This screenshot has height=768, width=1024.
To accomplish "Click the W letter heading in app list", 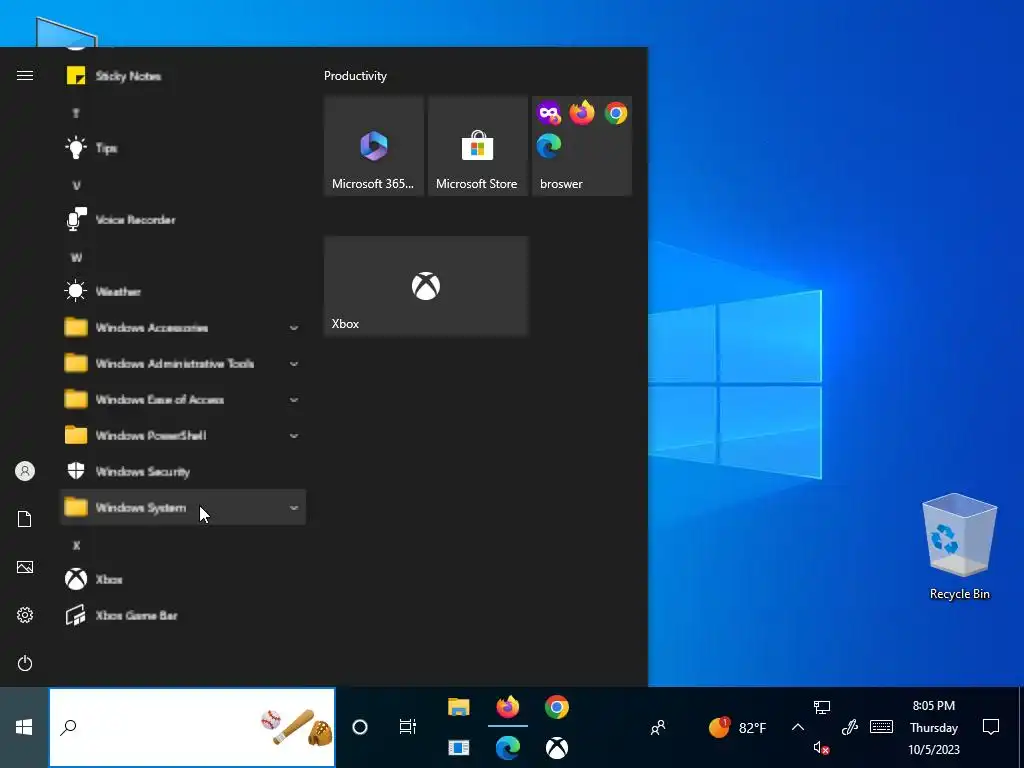I will [76, 257].
